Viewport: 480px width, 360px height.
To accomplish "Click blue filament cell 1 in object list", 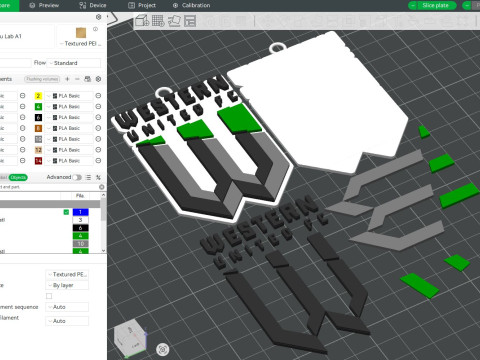I will (80, 212).
